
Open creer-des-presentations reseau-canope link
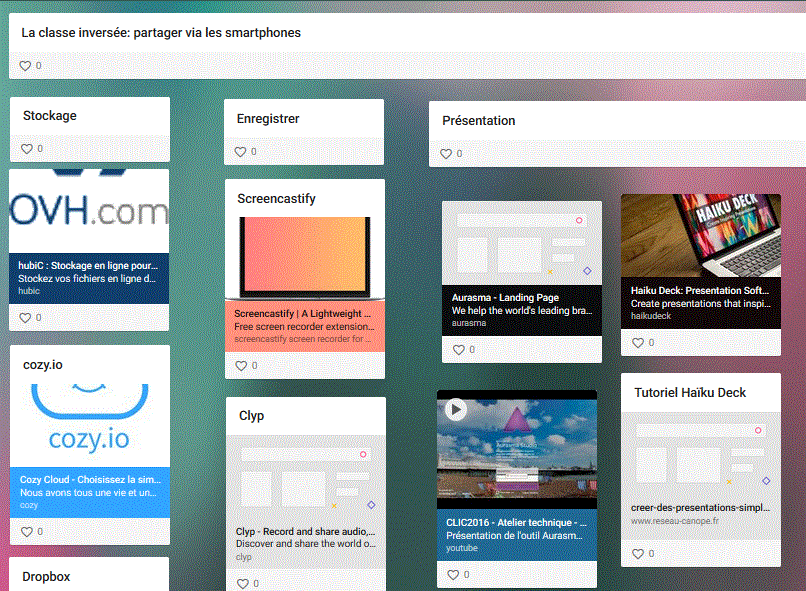pos(700,513)
